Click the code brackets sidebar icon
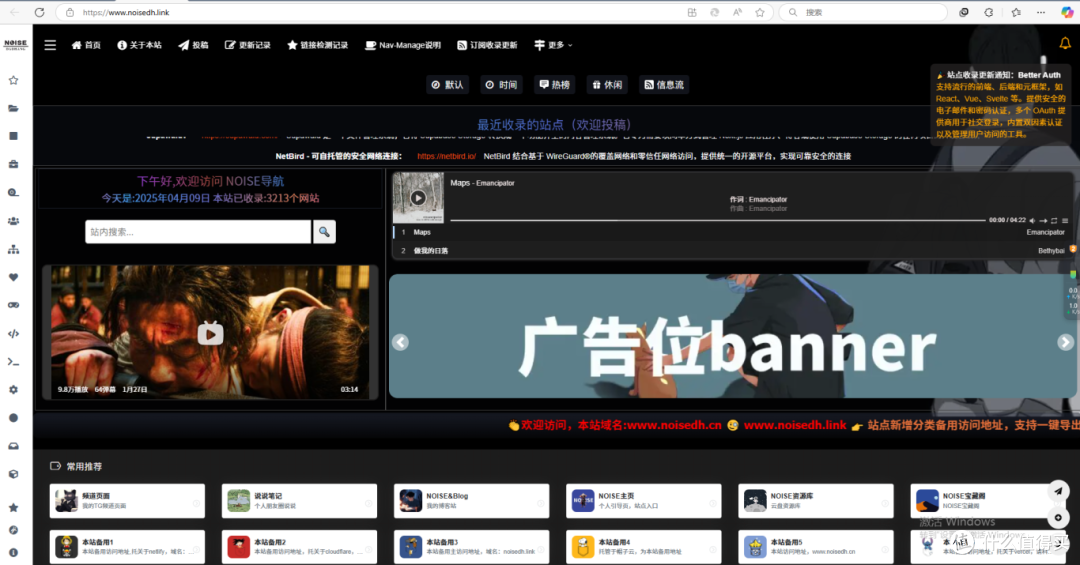This screenshot has height=565, width=1080. 13,334
